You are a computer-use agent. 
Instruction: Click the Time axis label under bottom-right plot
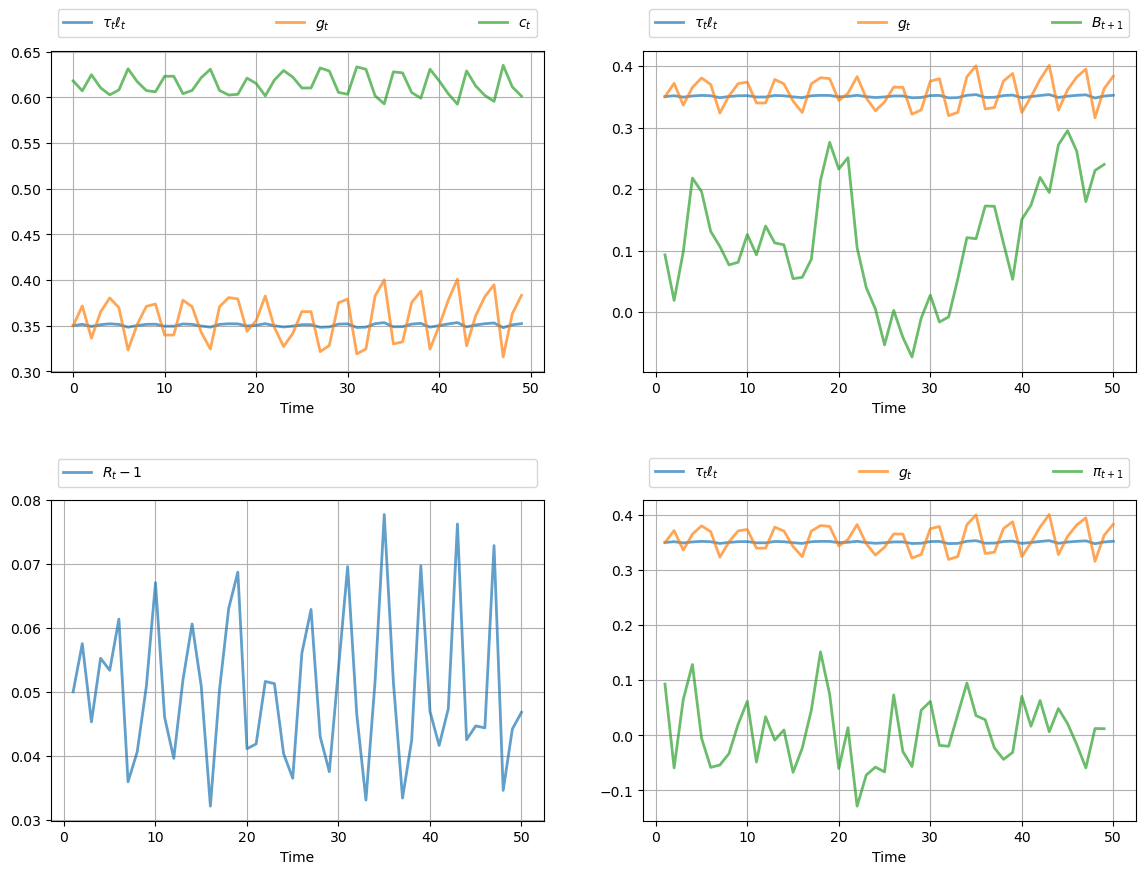tap(888, 857)
